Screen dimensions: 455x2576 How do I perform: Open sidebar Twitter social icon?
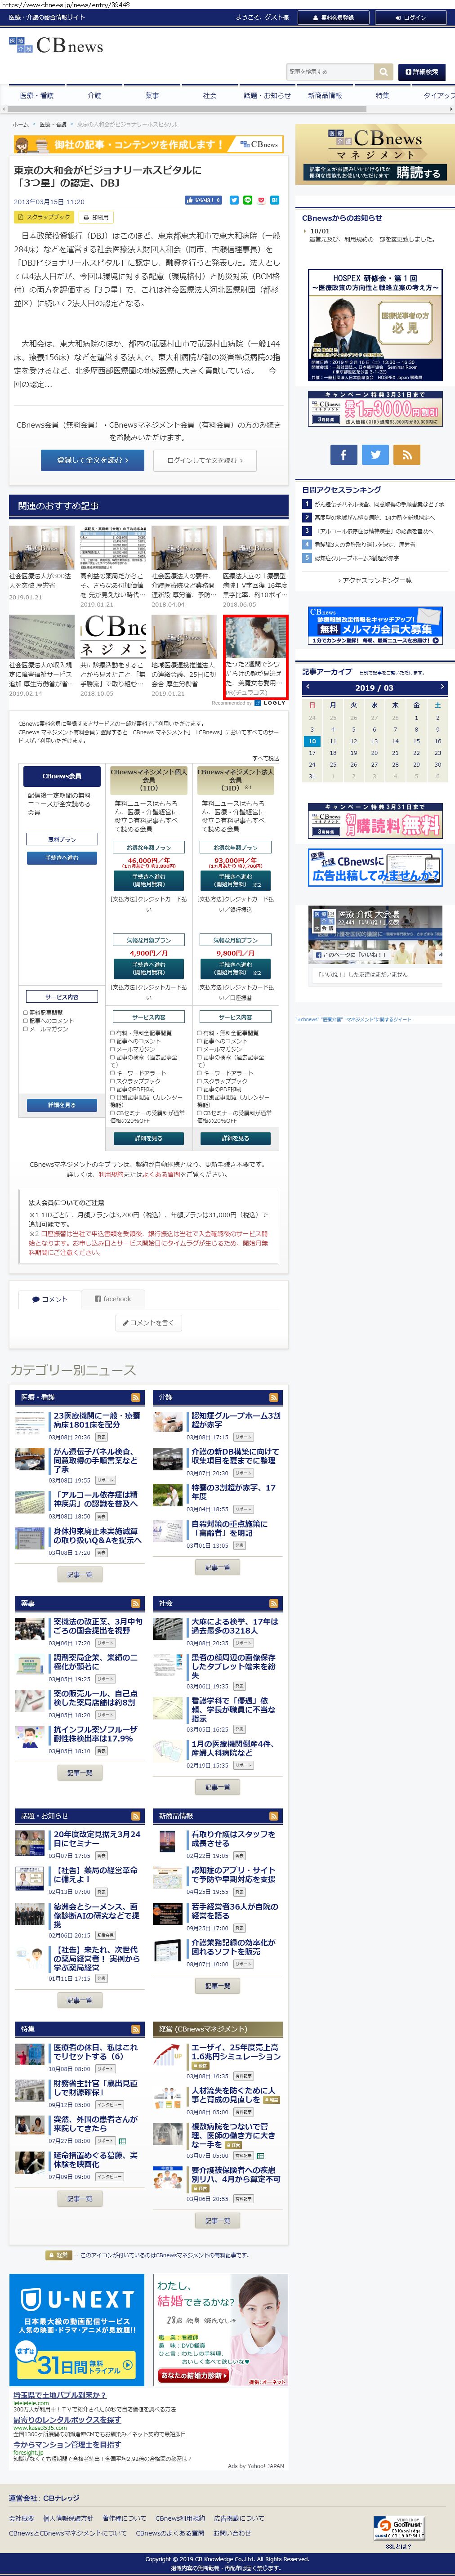[x=375, y=454]
